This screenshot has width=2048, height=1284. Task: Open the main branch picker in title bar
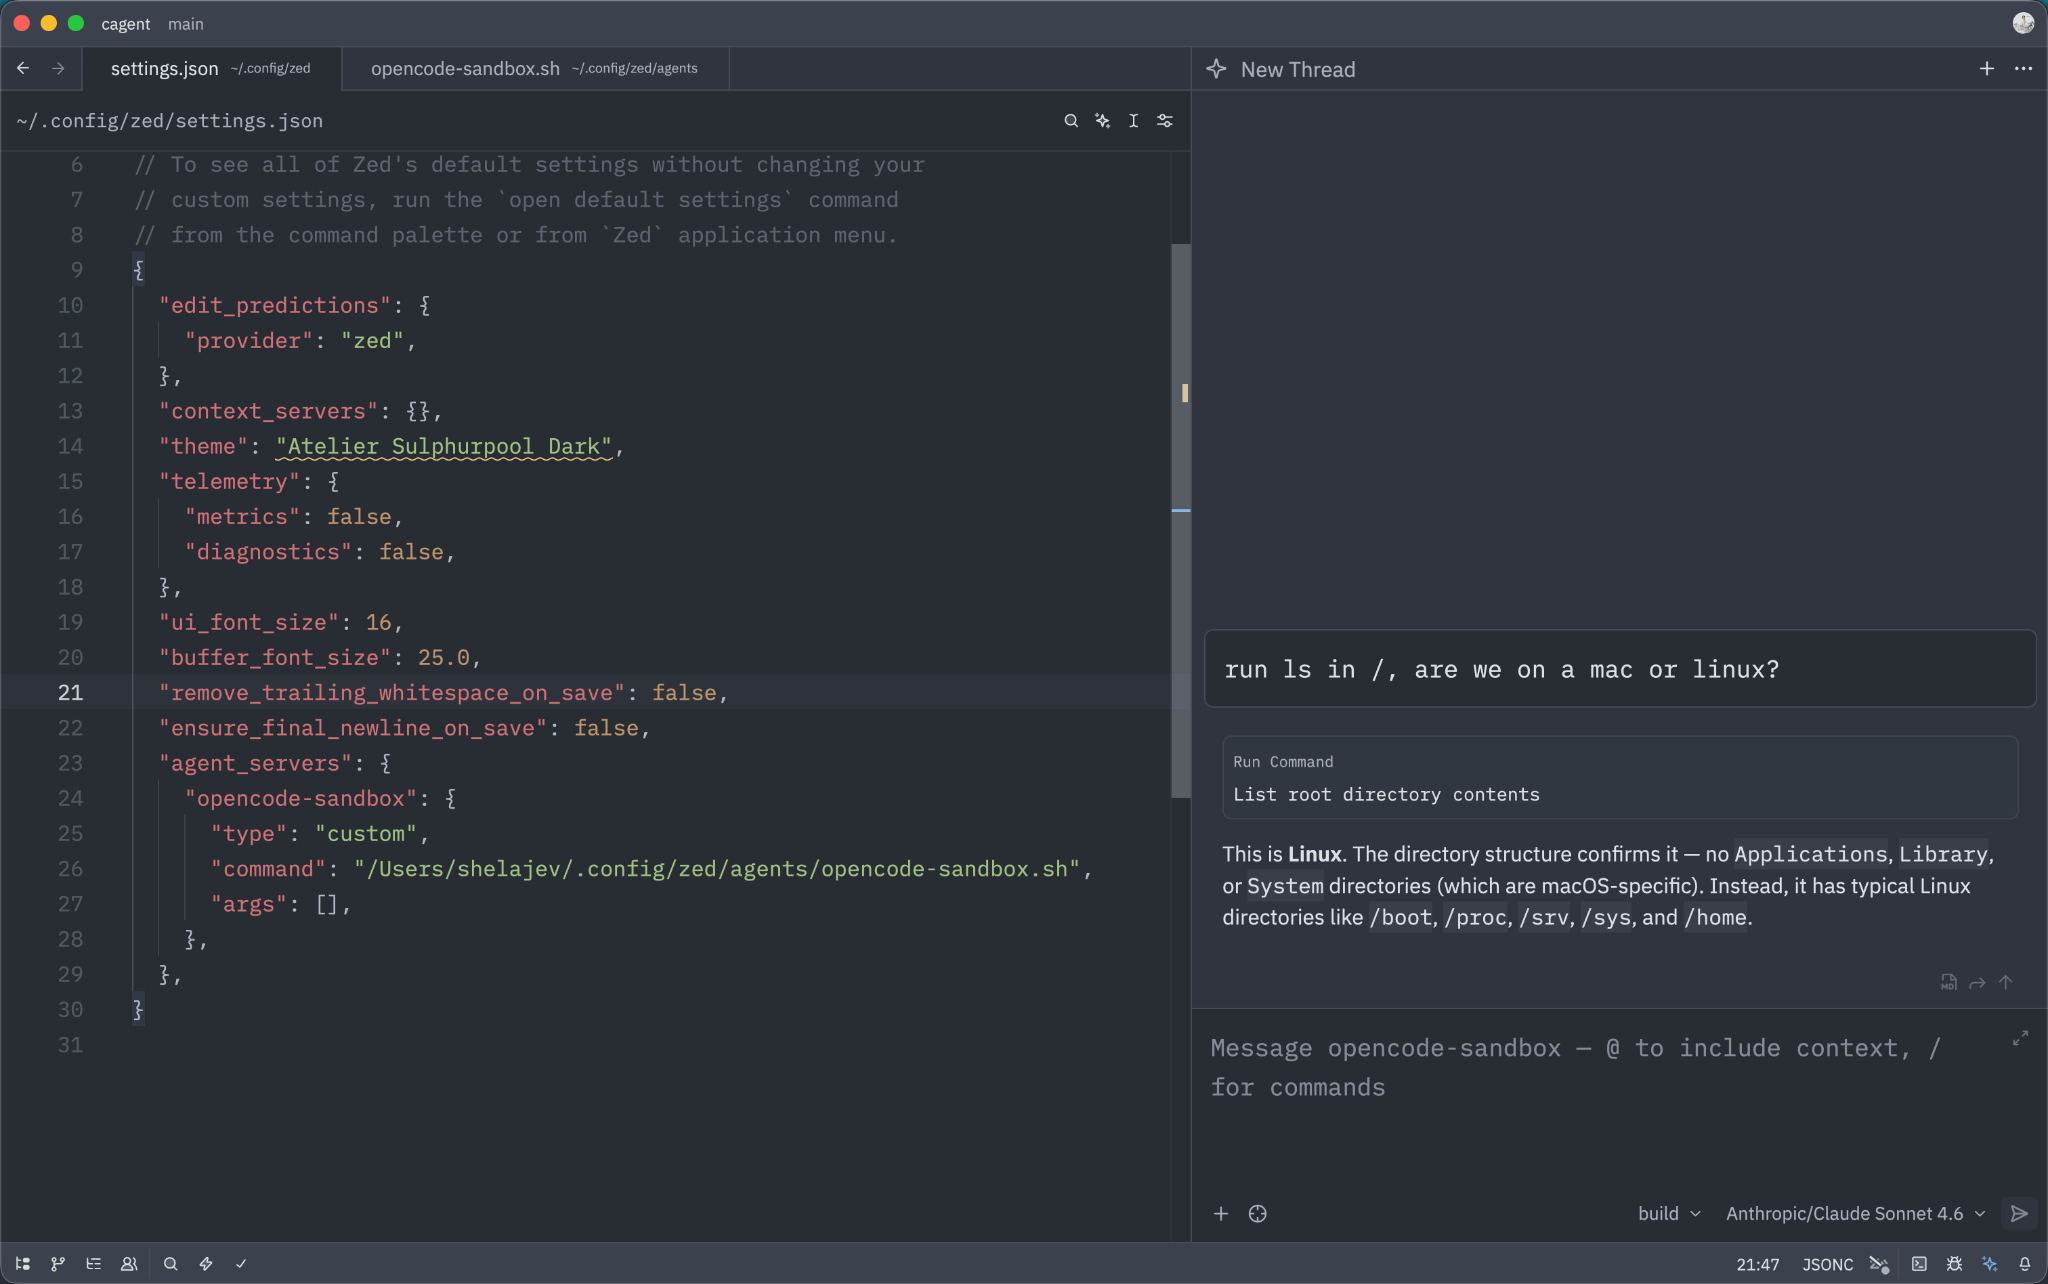[186, 24]
